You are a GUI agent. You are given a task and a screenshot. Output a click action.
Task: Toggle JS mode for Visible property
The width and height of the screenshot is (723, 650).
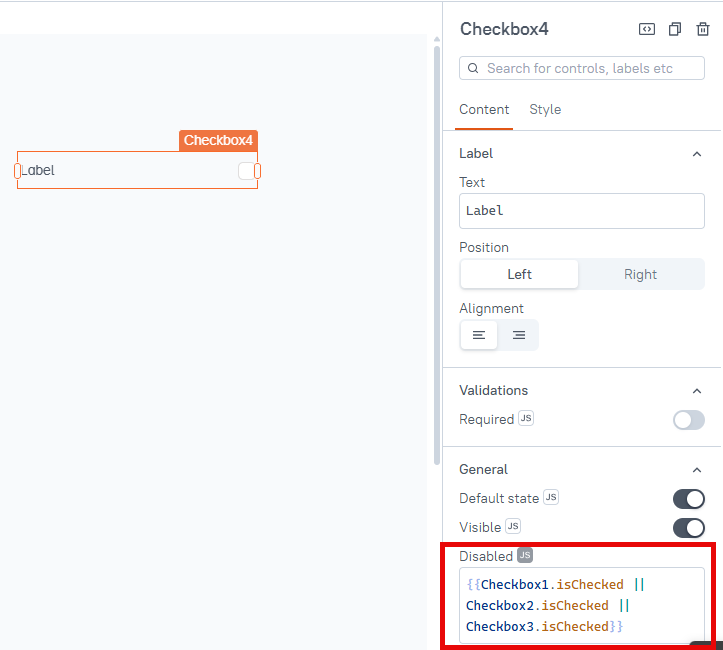click(513, 526)
